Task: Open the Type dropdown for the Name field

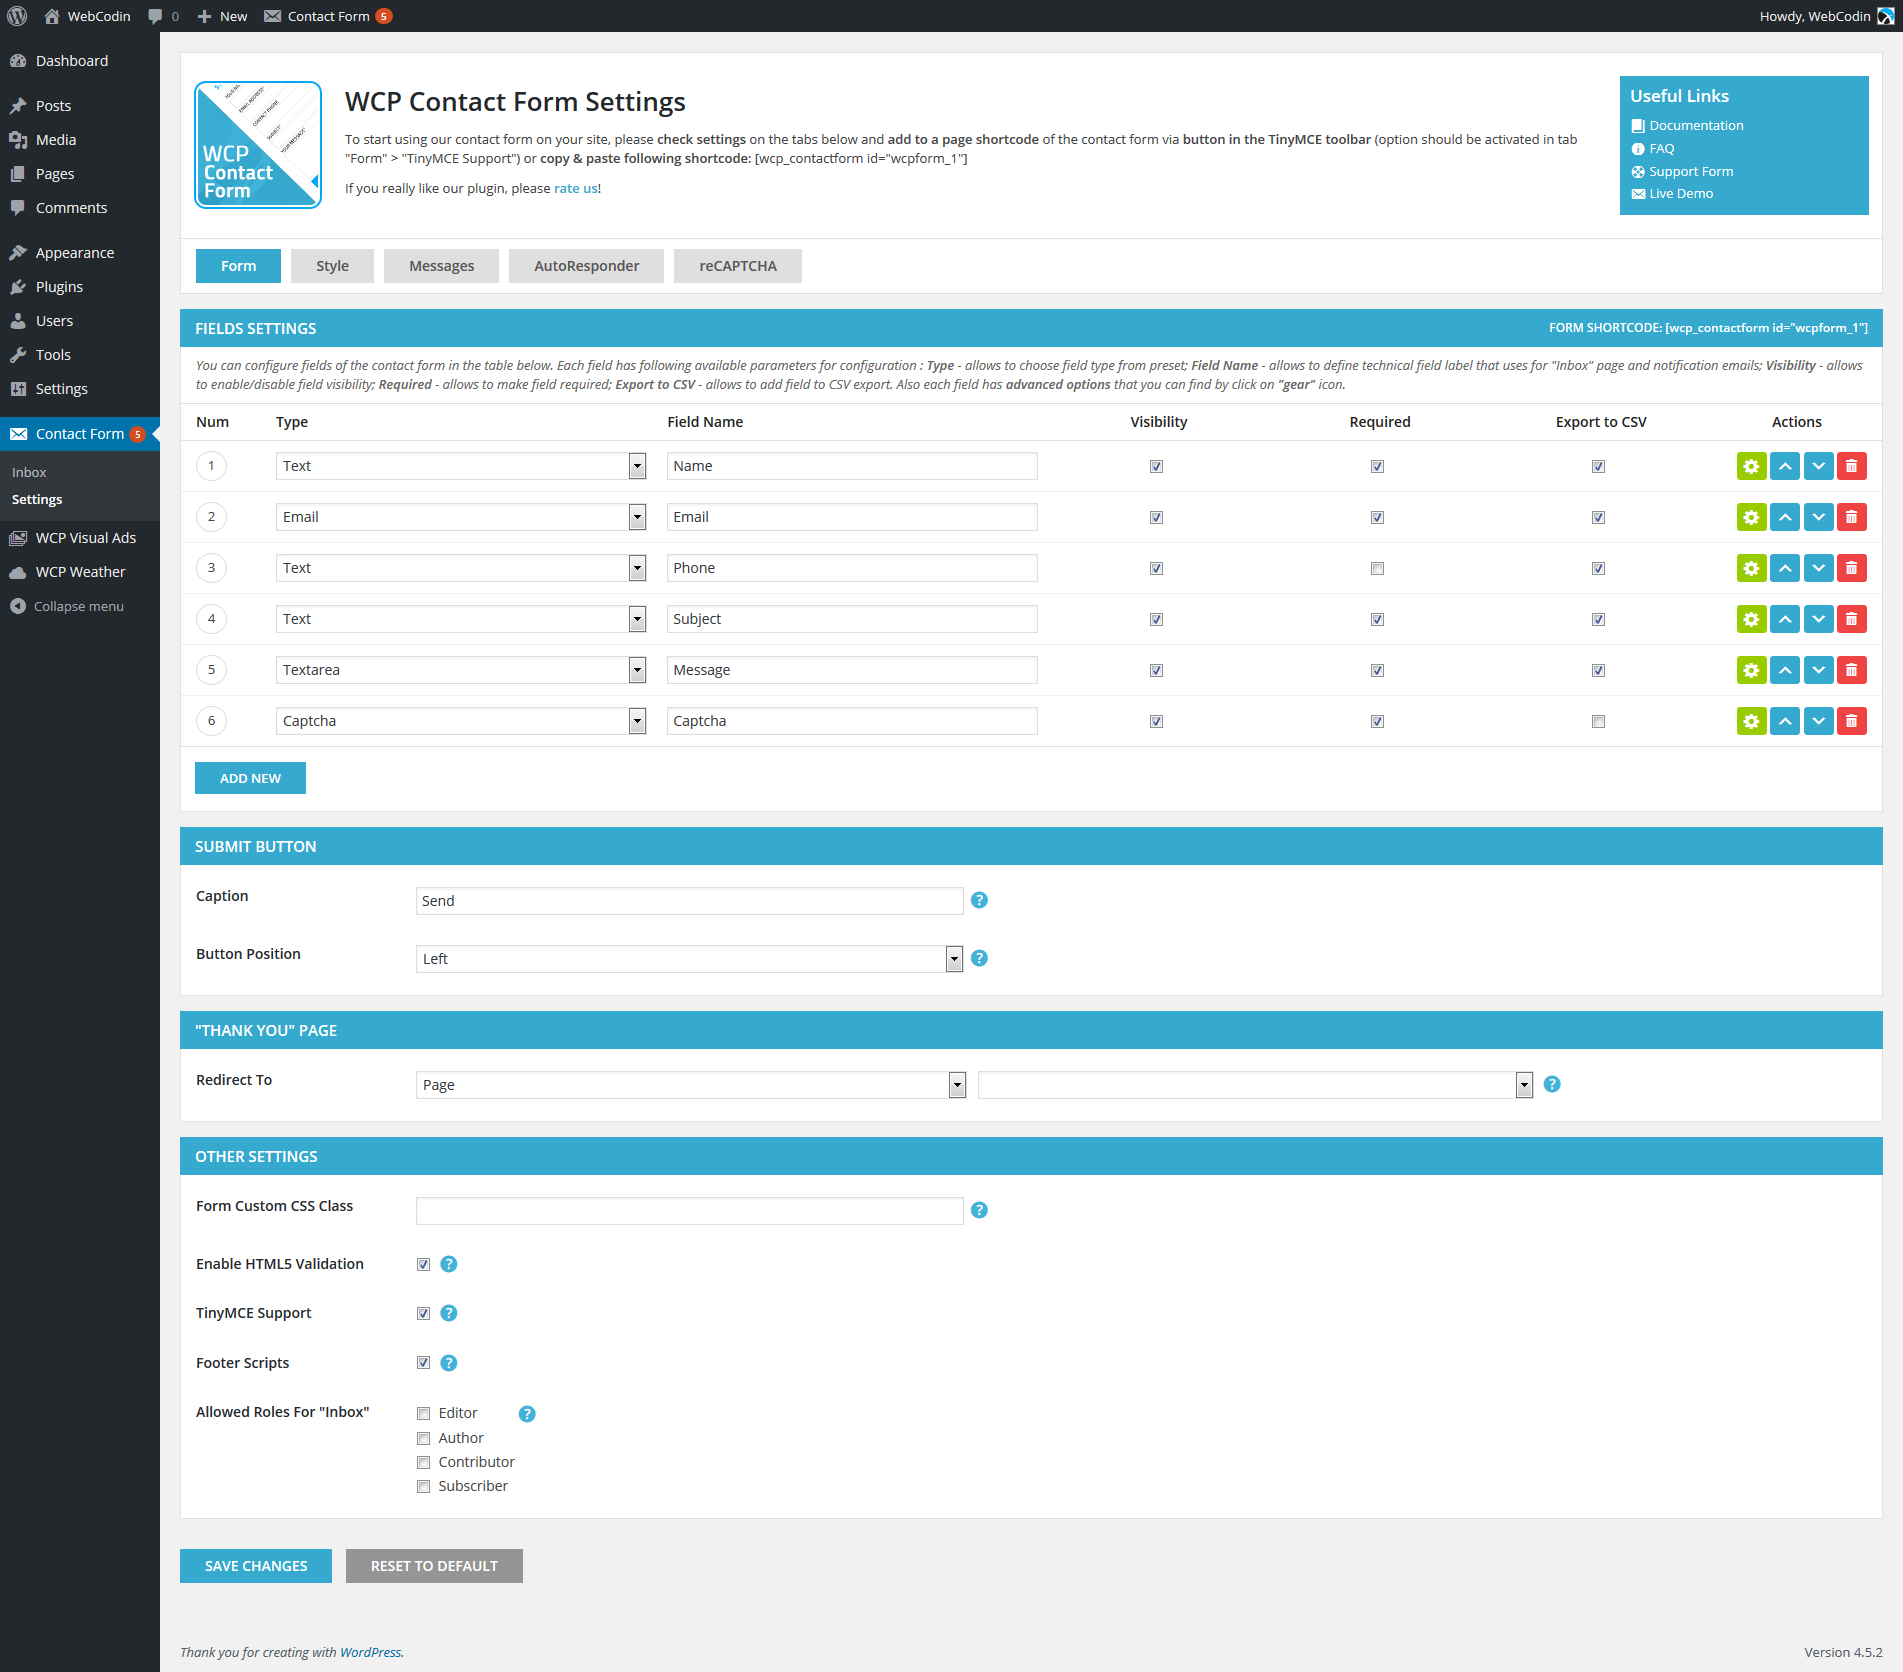Action: (x=637, y=466)
